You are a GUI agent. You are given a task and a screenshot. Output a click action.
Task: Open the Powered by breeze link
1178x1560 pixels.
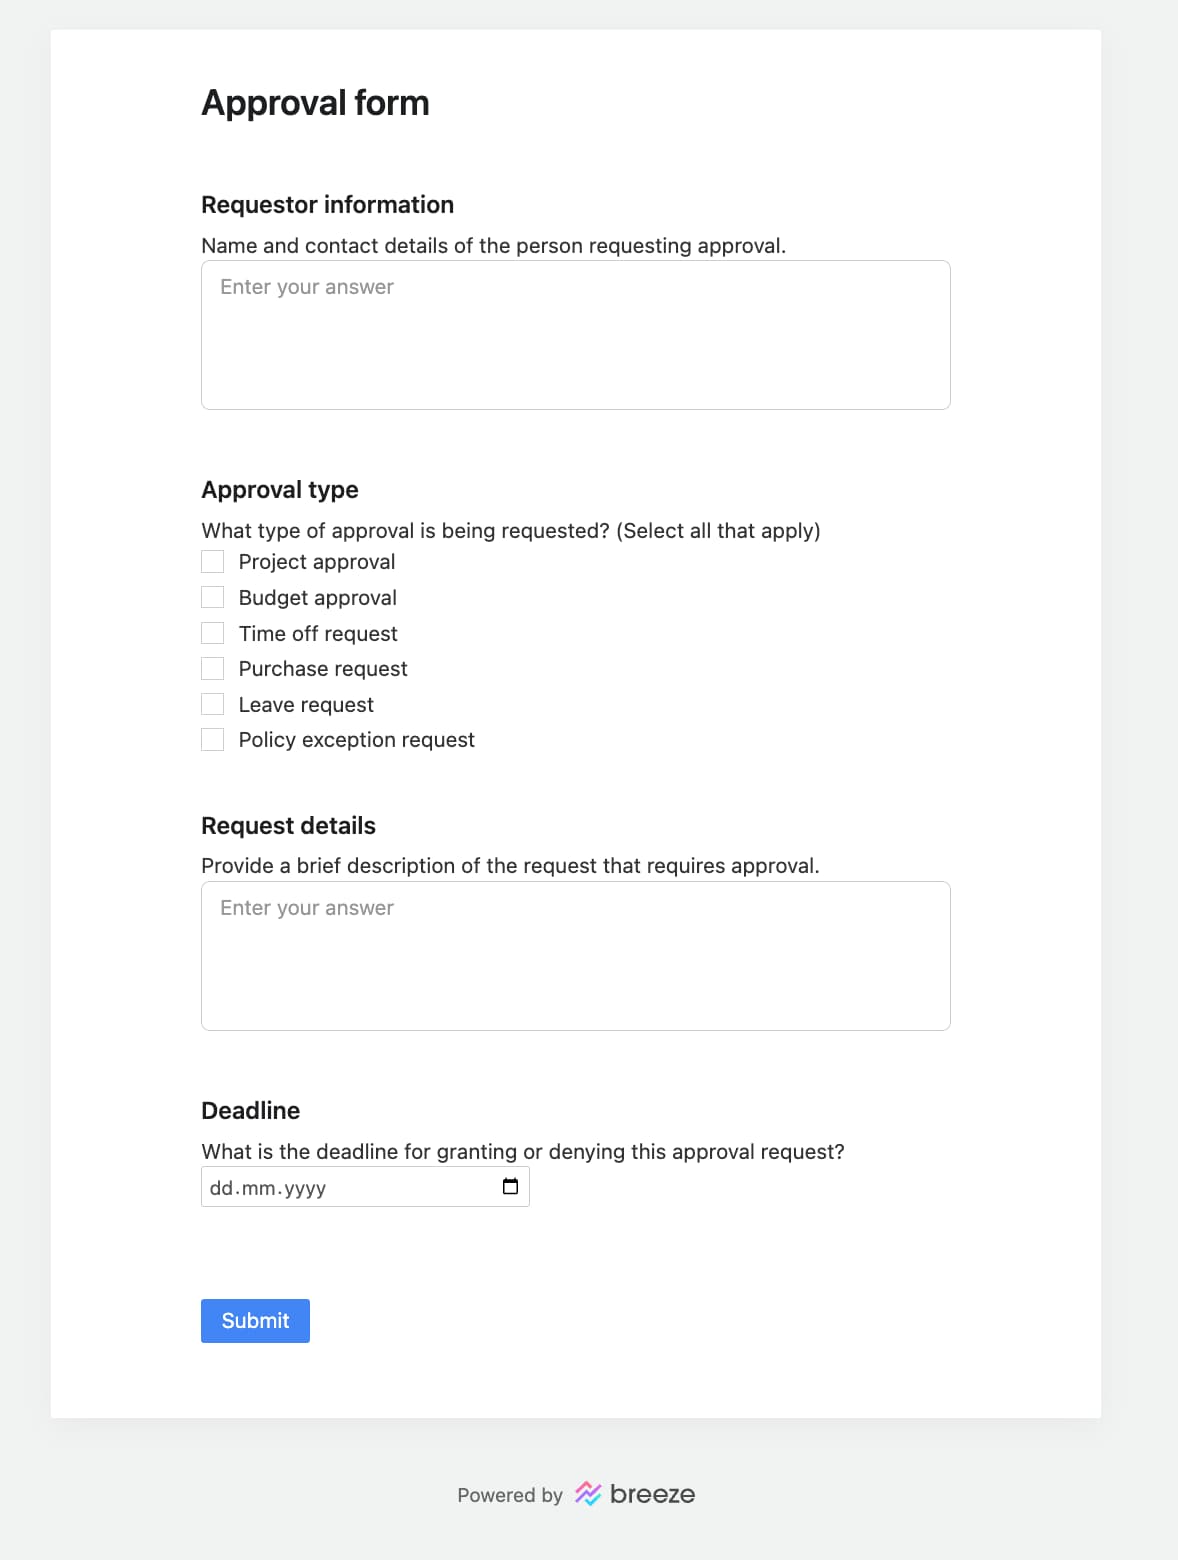576,1494
